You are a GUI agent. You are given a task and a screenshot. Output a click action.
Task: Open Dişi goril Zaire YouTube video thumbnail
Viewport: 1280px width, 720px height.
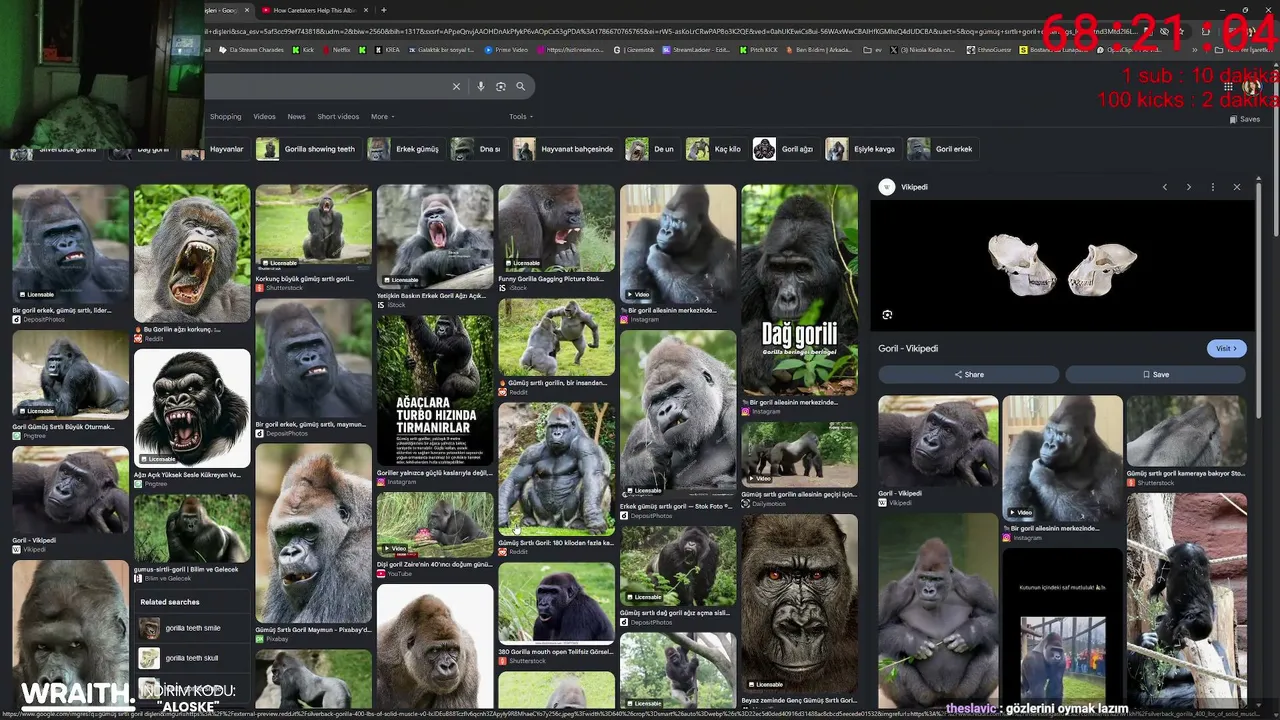click(x=435, y=524)
